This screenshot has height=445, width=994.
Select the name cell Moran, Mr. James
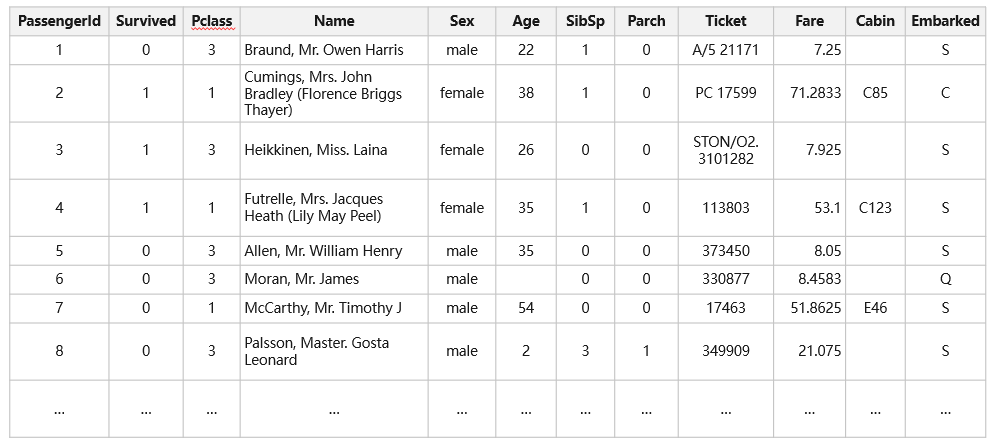(x=302, y=279)
